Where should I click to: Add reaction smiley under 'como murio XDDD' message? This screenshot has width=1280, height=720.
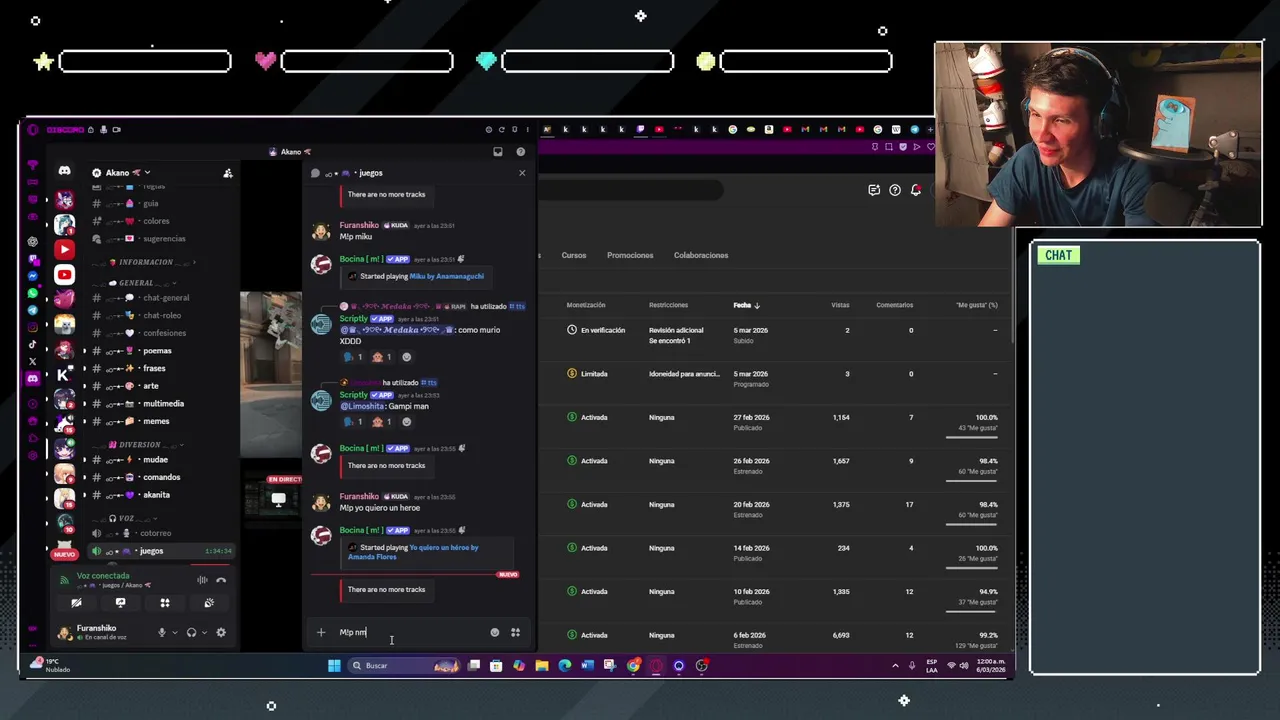pyautogui.click(x=406, y=357)
